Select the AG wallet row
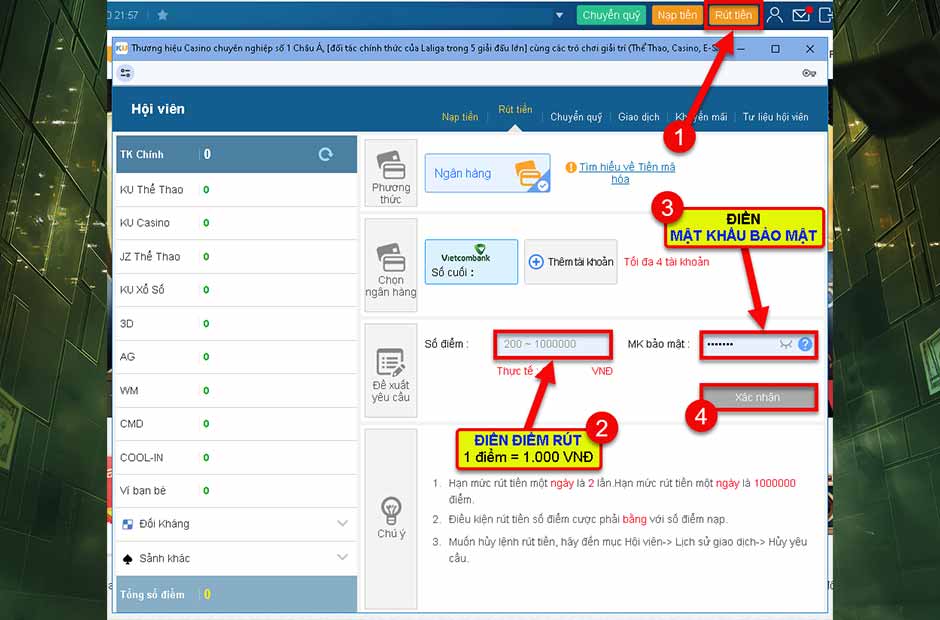 (237, 357)
